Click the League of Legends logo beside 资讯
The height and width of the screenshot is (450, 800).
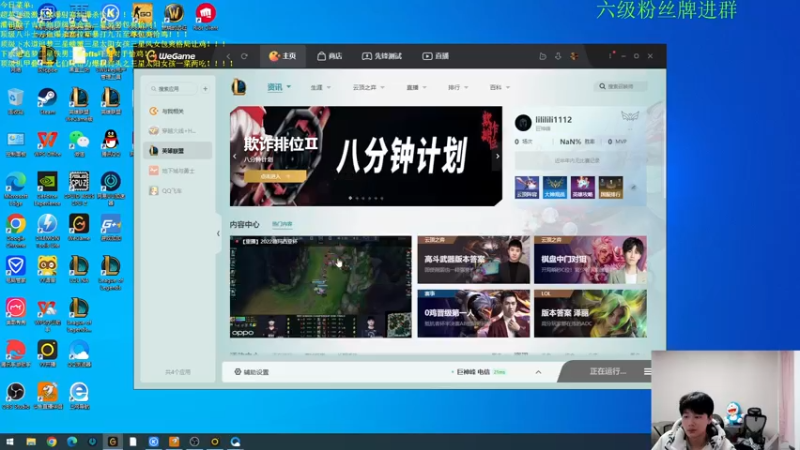[239, 87]
